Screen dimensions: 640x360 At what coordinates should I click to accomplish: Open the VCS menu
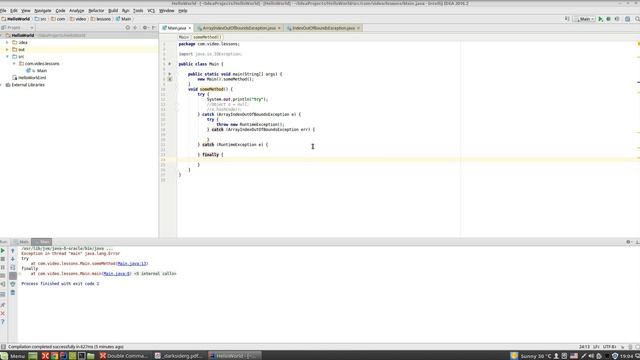click(151, 11)
